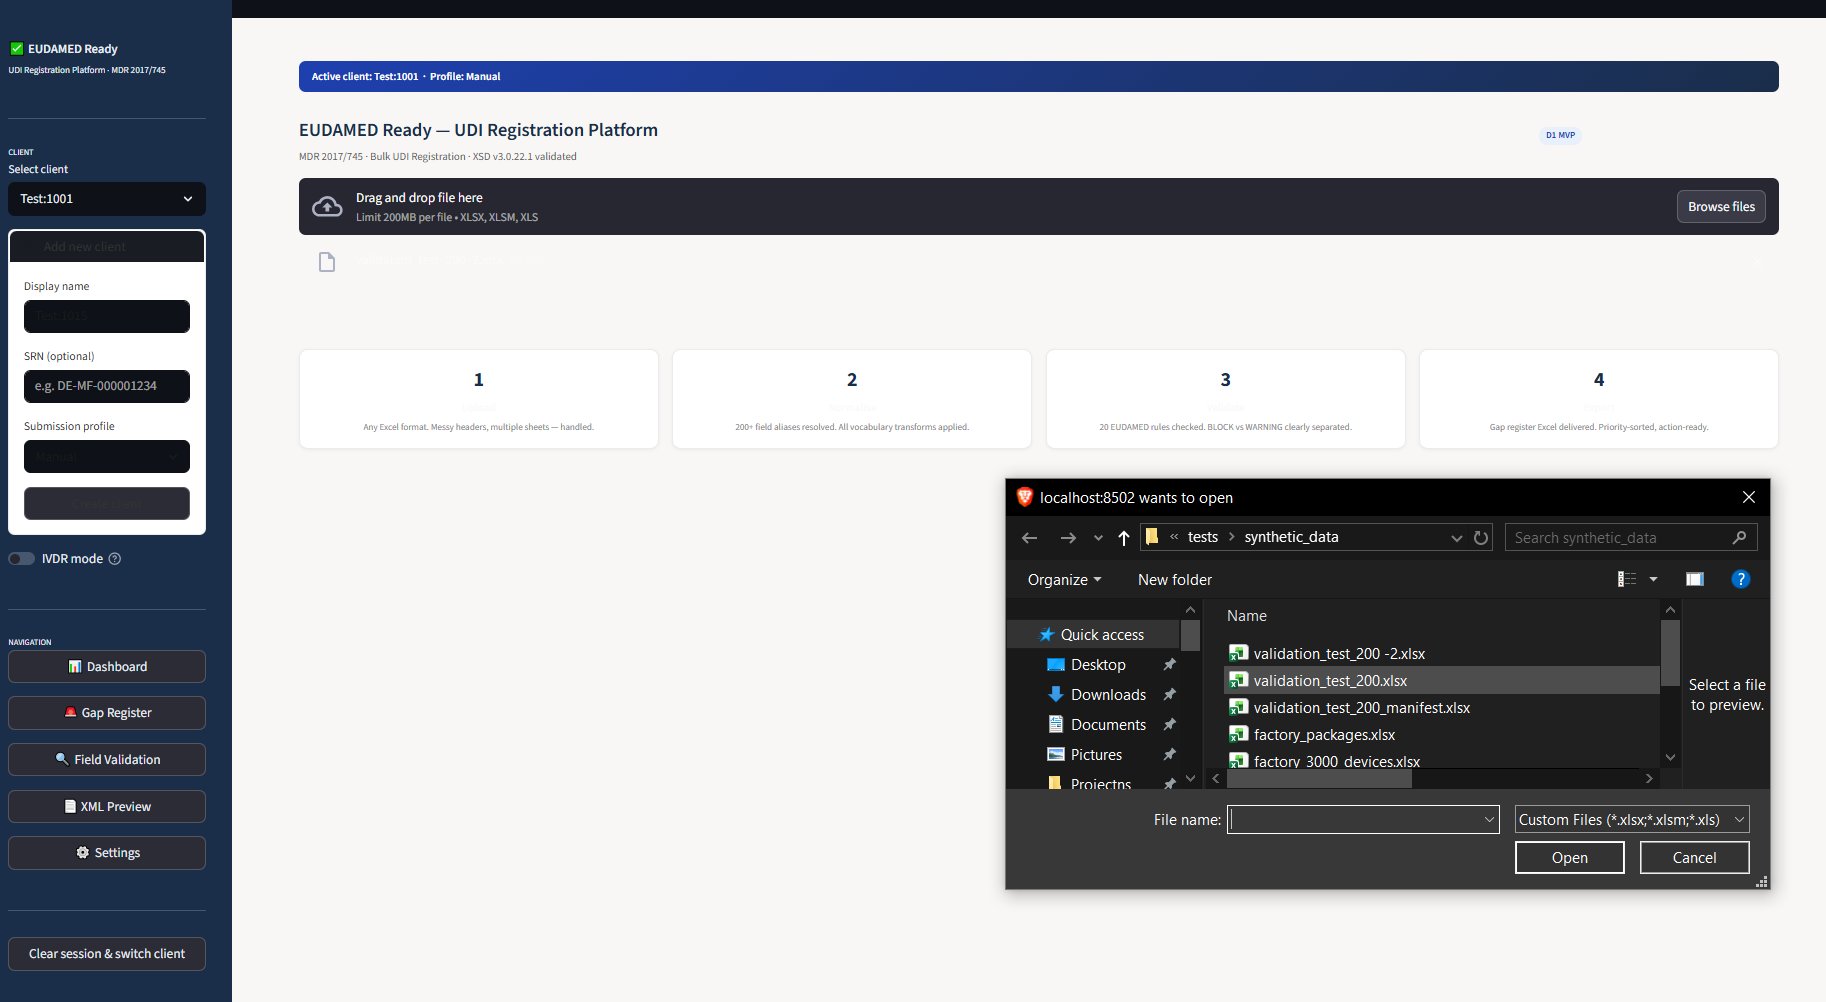The height and width of the screenshot is (1002, 1826).
Task: Click the Excel icon beside factory_packages.xlsx
Action: coord(1239,734)
